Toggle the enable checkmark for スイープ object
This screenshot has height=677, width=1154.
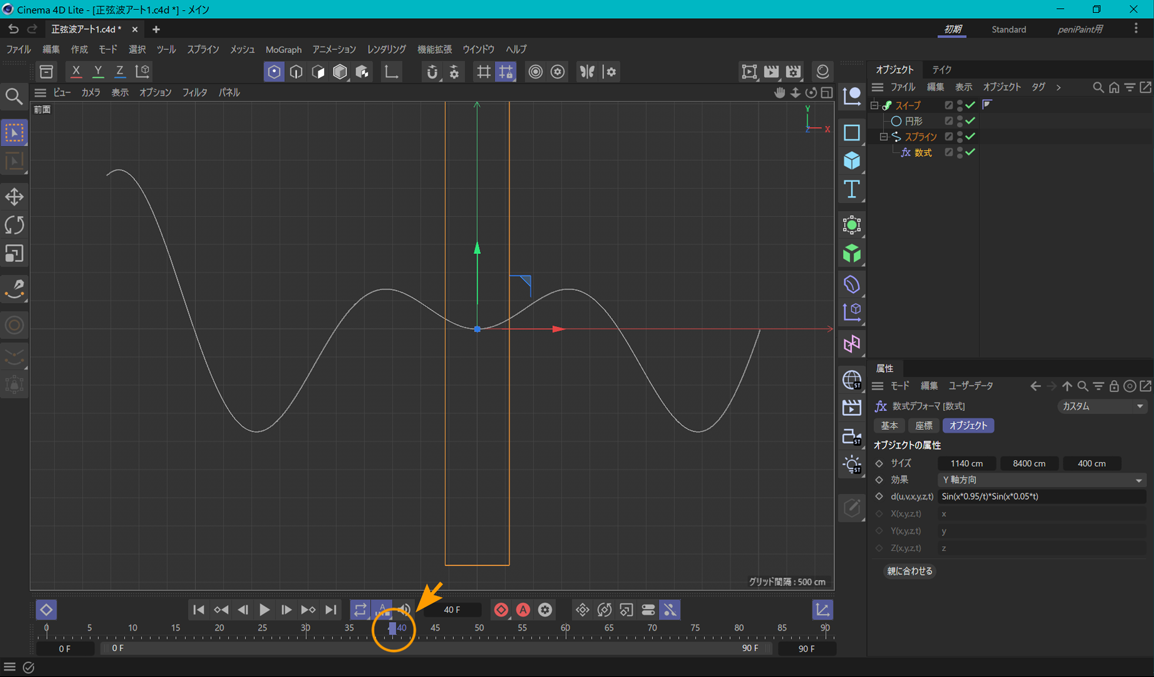point(970,105)
